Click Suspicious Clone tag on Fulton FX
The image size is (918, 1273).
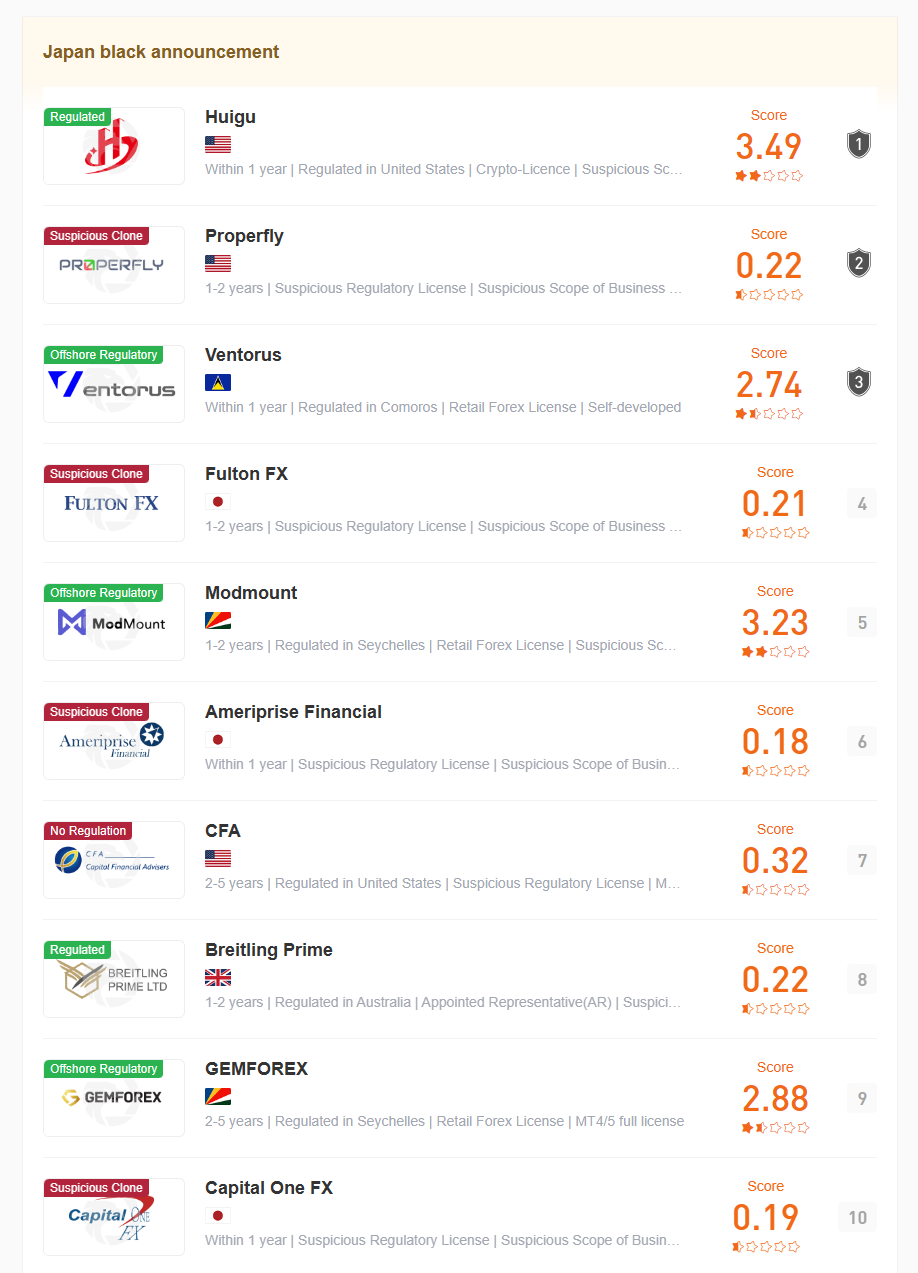click(97, 474)
